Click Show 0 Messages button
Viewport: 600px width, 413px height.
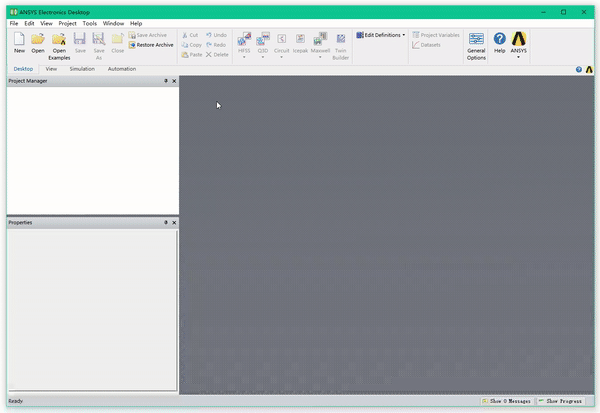506,401
